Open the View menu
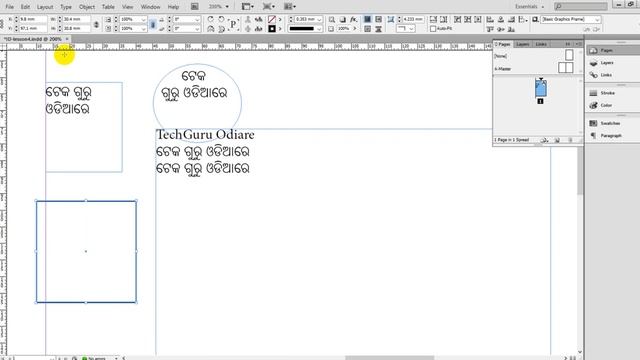 (128, 7)
